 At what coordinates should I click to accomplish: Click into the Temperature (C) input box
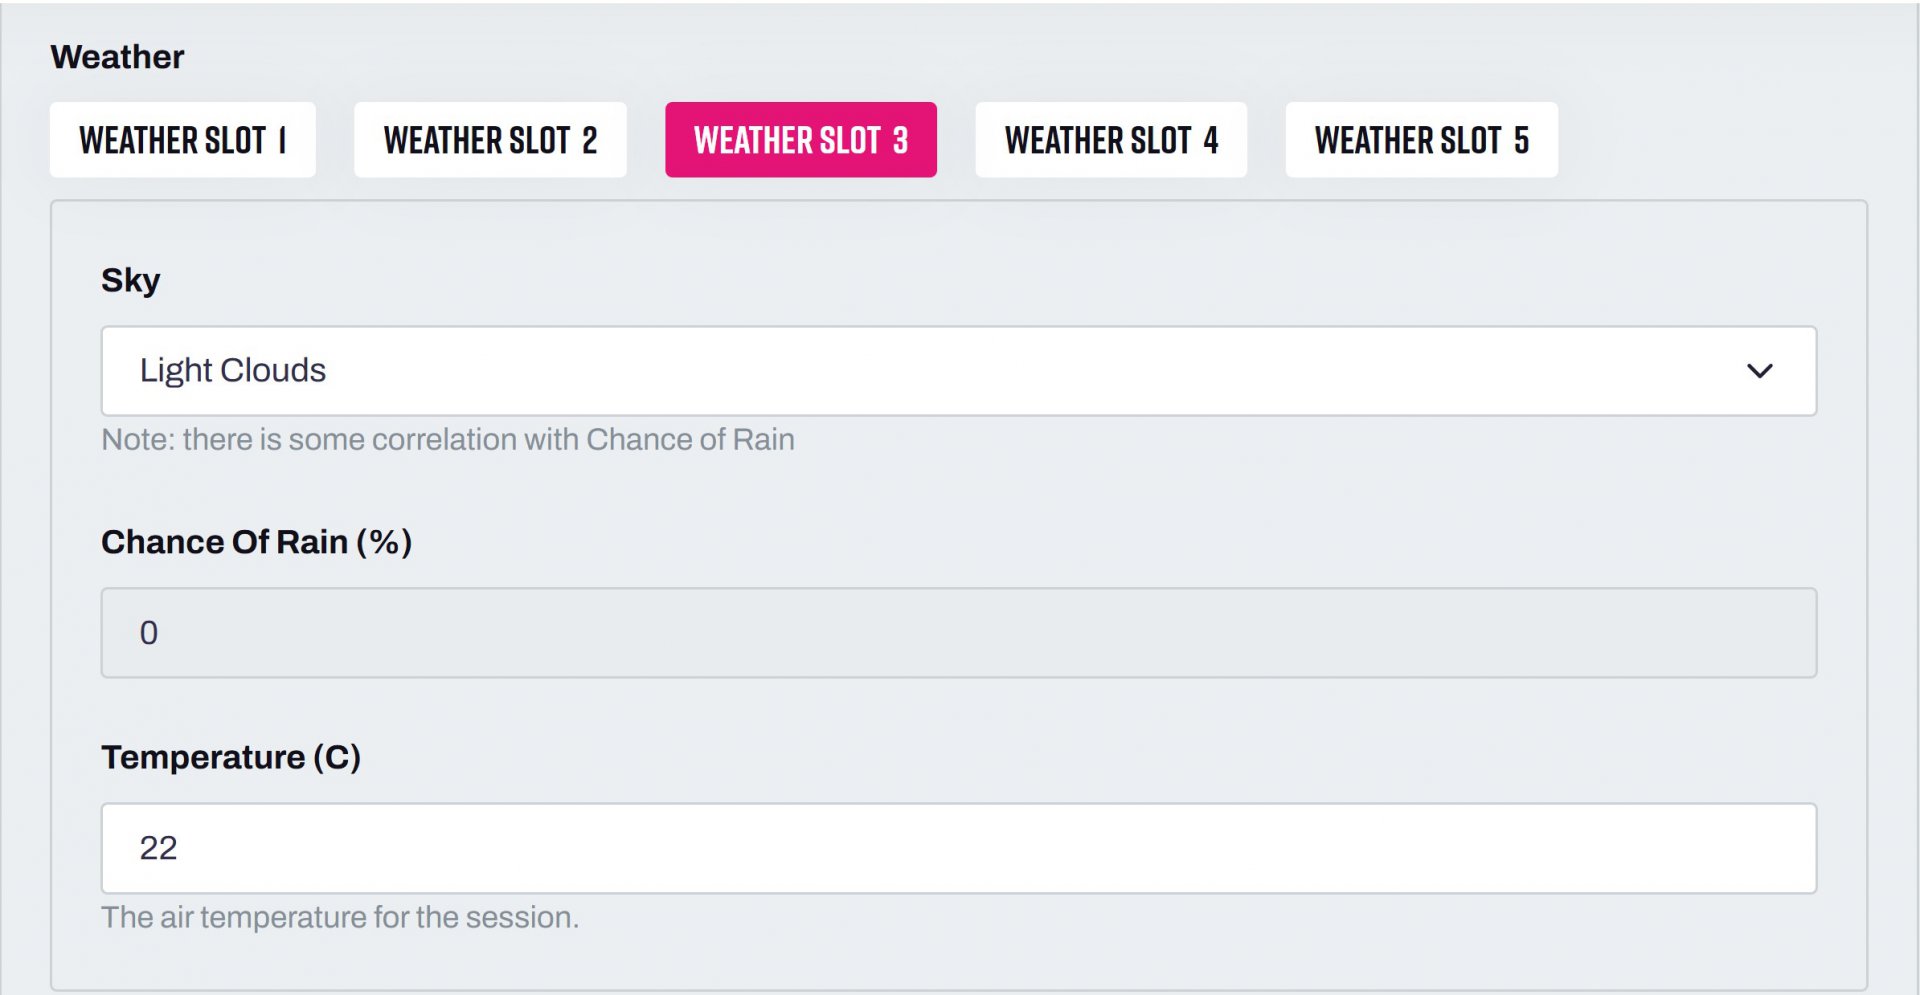pos(958,848)
